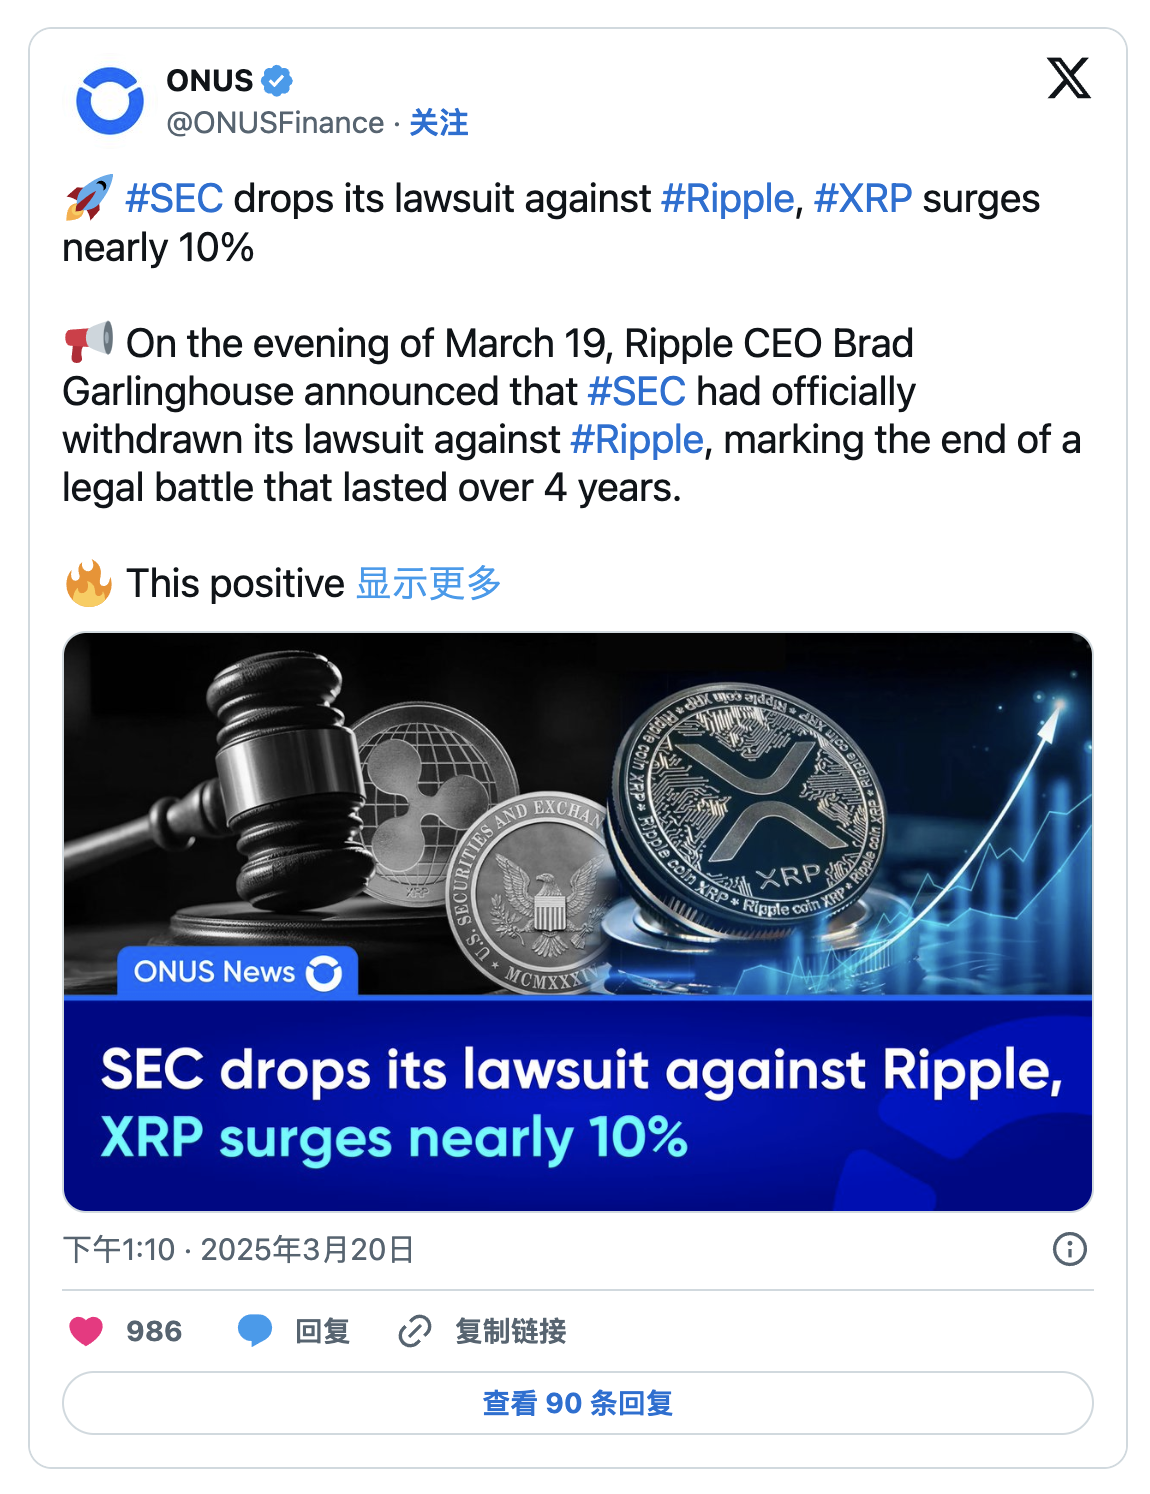Open #Ripple hashtag in second paragraph
1150x1494 pixels.
637,440
